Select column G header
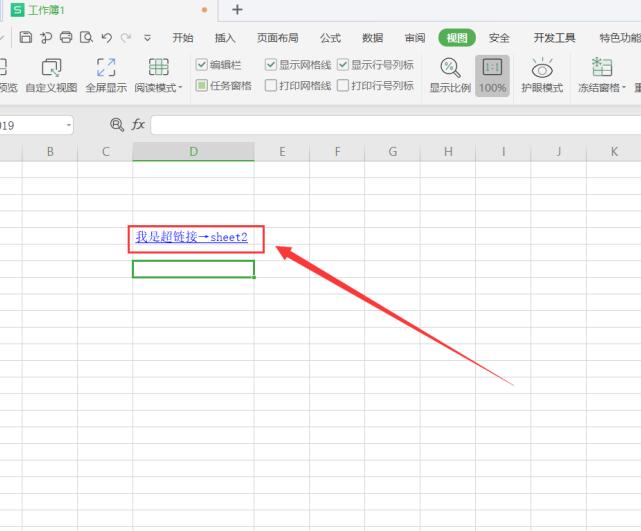The image size is (641, 531). point(392,152)
